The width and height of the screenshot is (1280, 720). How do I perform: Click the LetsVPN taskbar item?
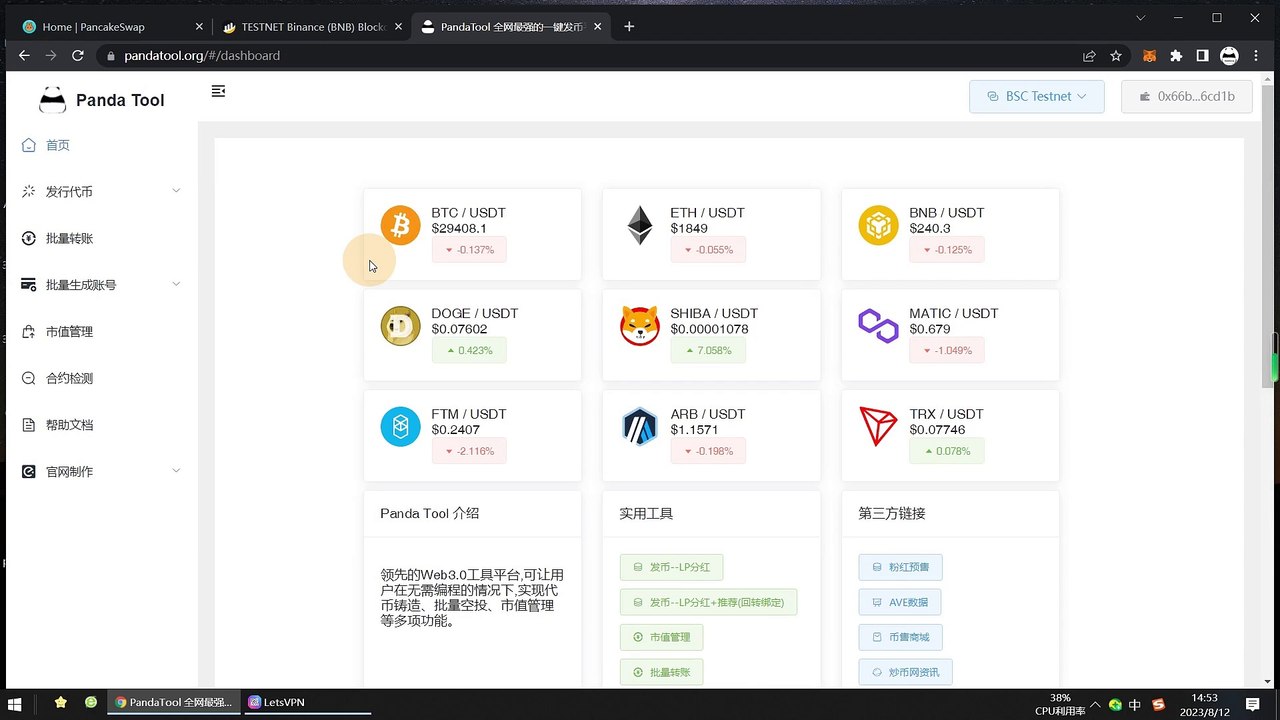coord(308,703)
